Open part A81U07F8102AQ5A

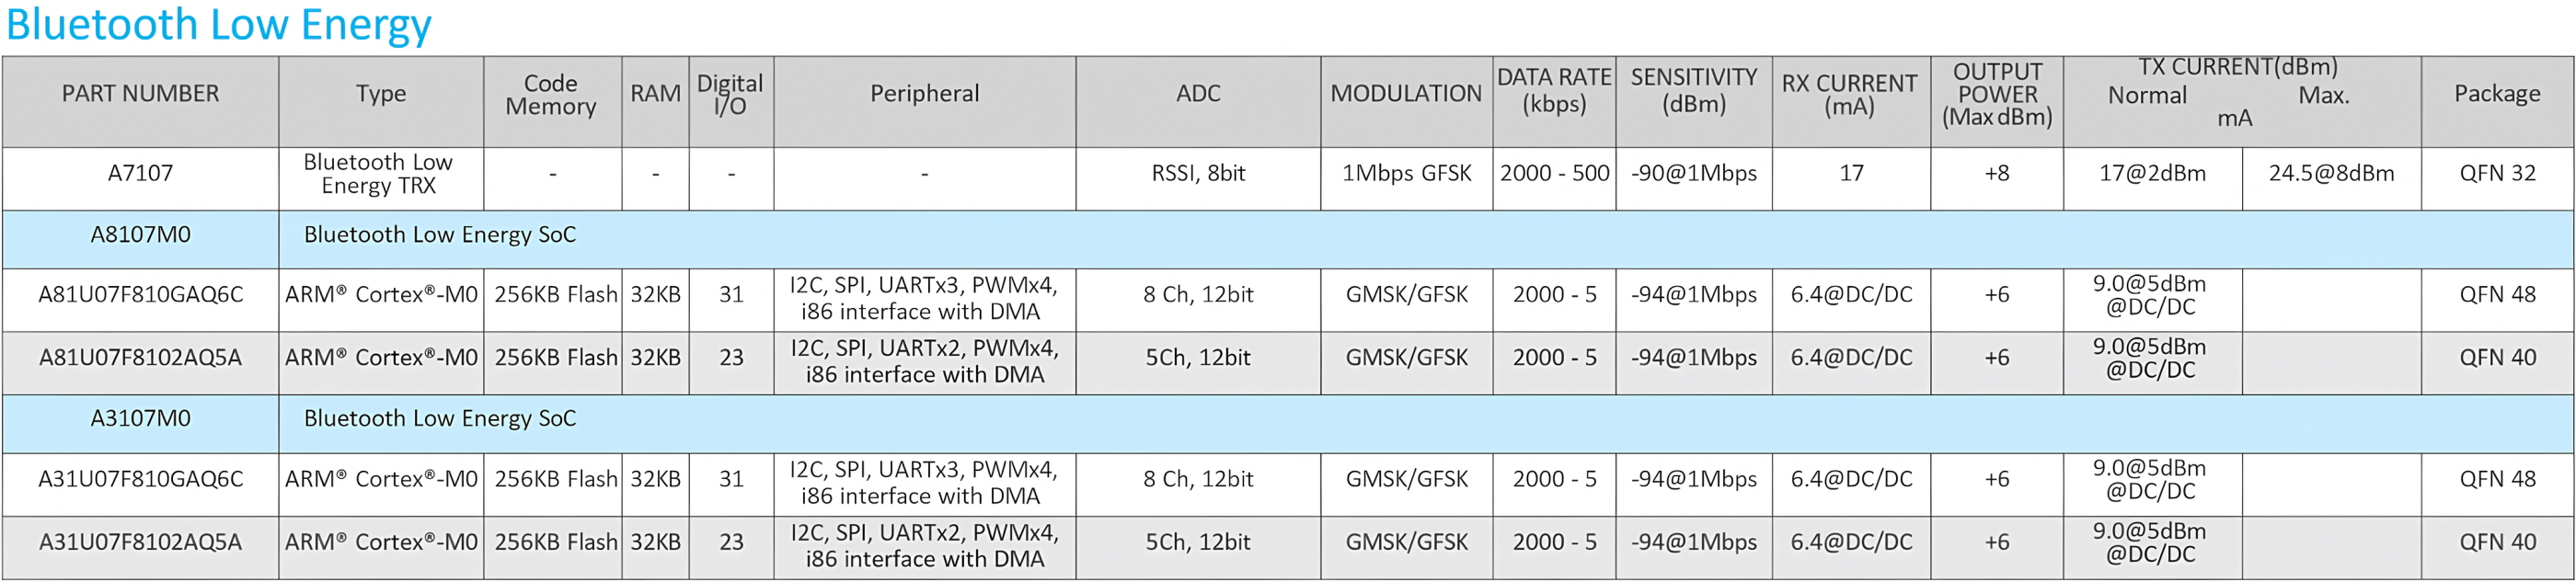pyautogui.click(x=141, y=358)
